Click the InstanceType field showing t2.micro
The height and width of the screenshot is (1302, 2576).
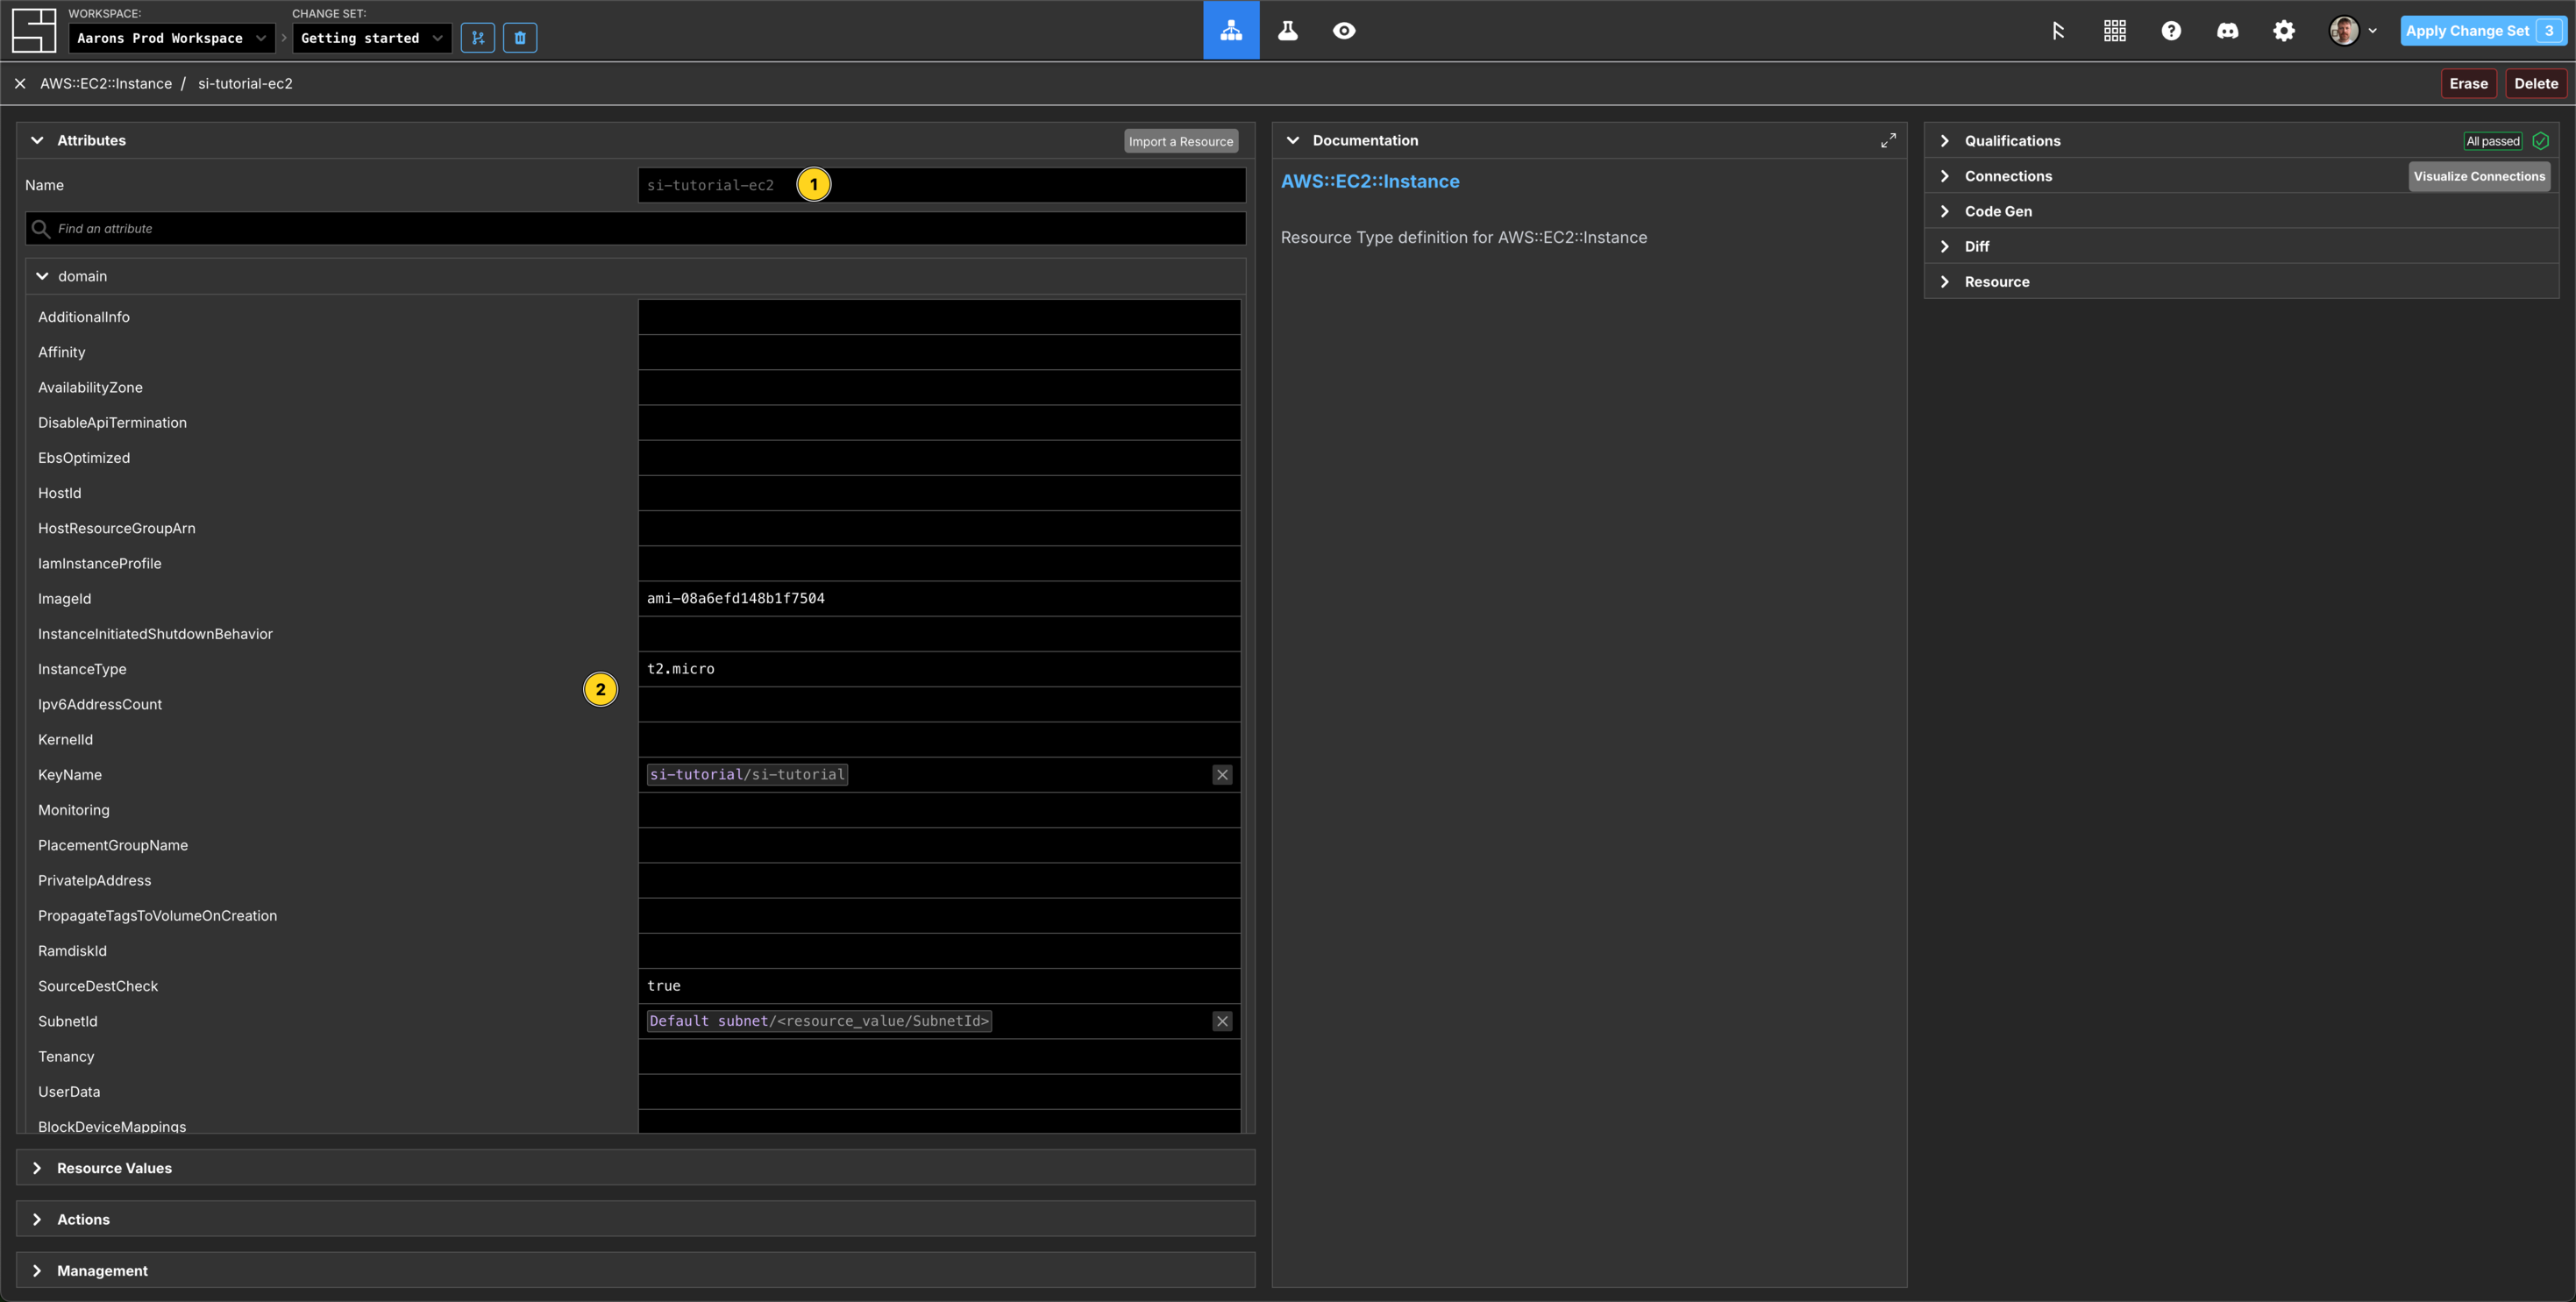[x=940, y=669]
